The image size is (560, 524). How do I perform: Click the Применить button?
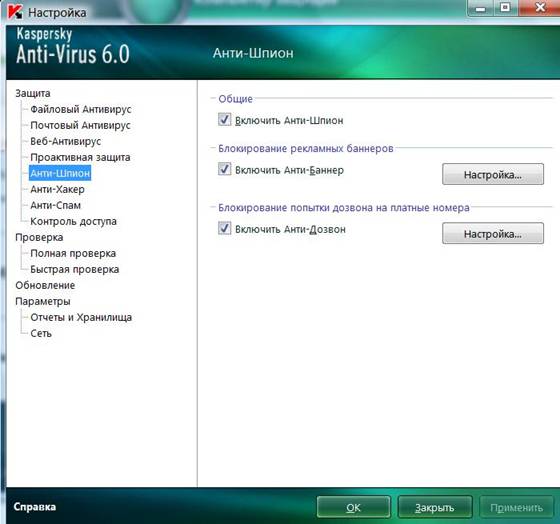click(x=516, y=507)
